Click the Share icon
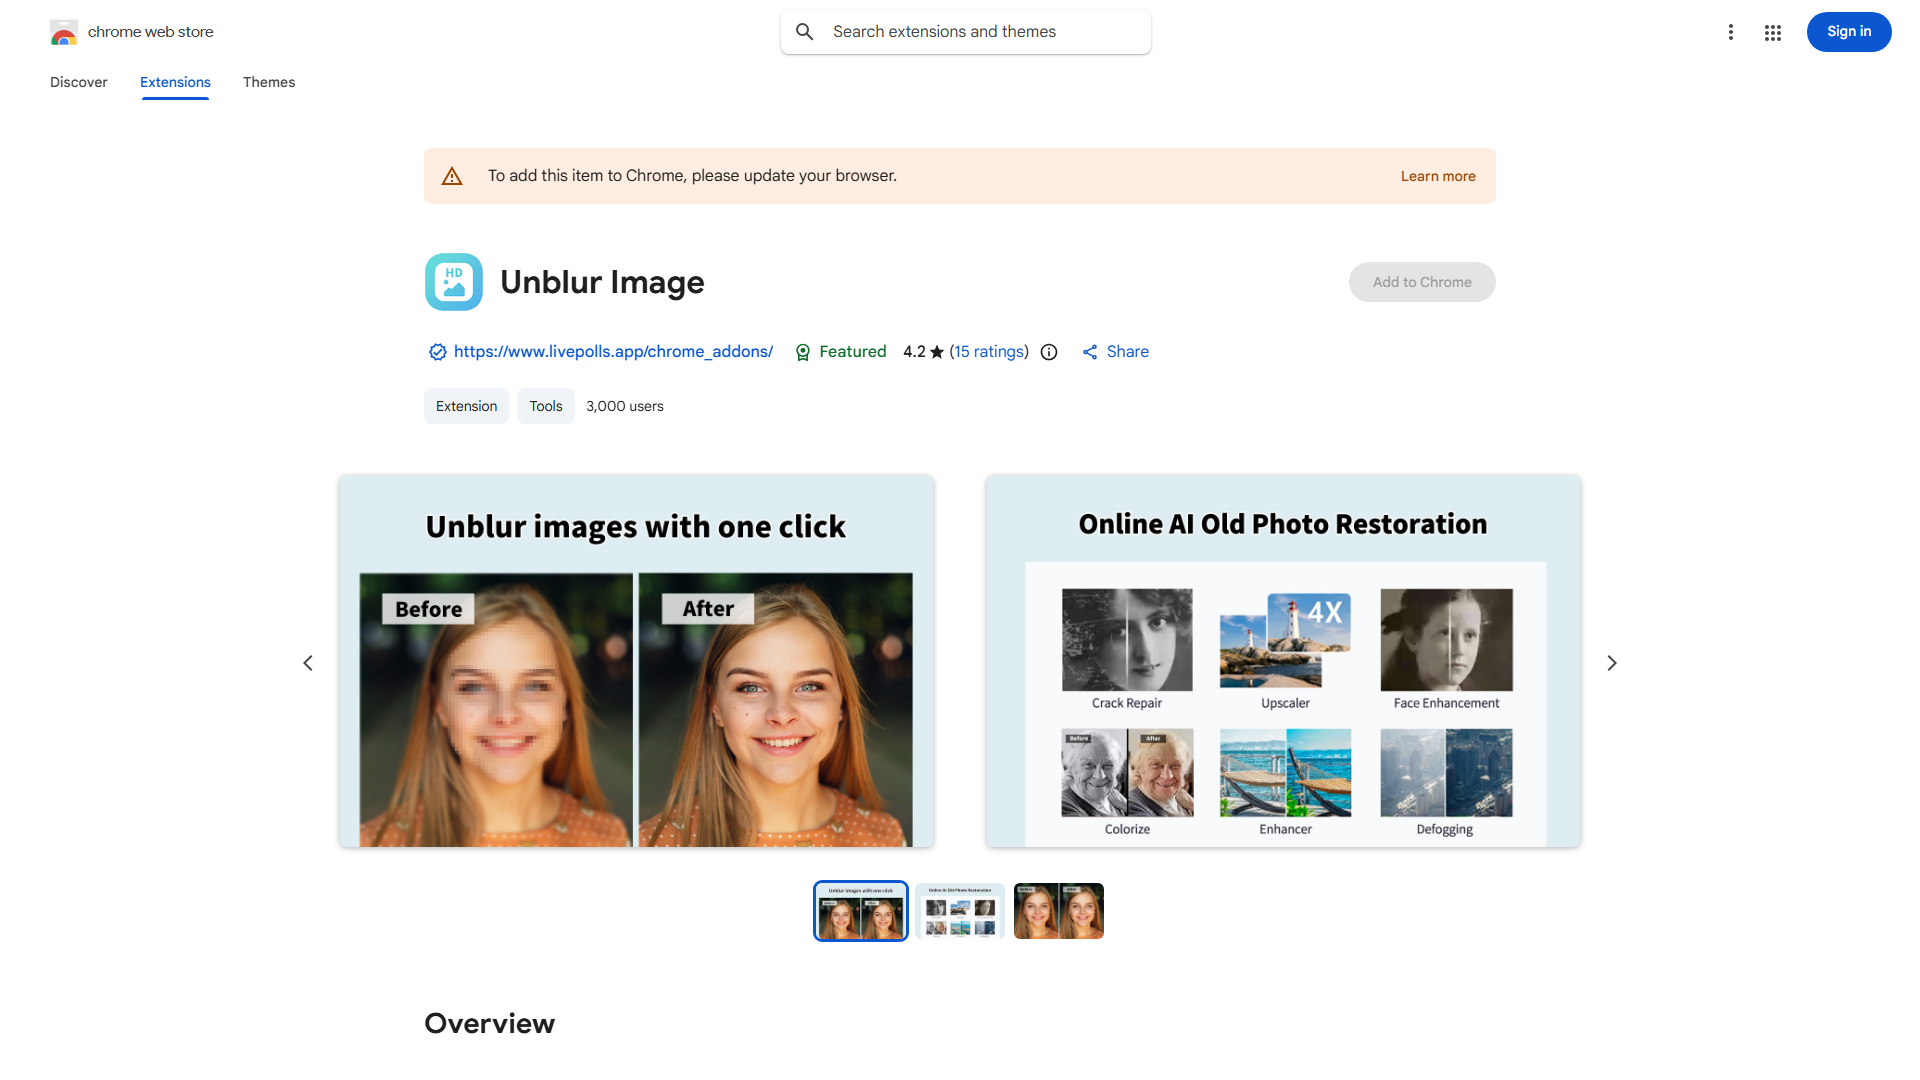This screenshot has height=1080, width=1920. point(1091,351)
